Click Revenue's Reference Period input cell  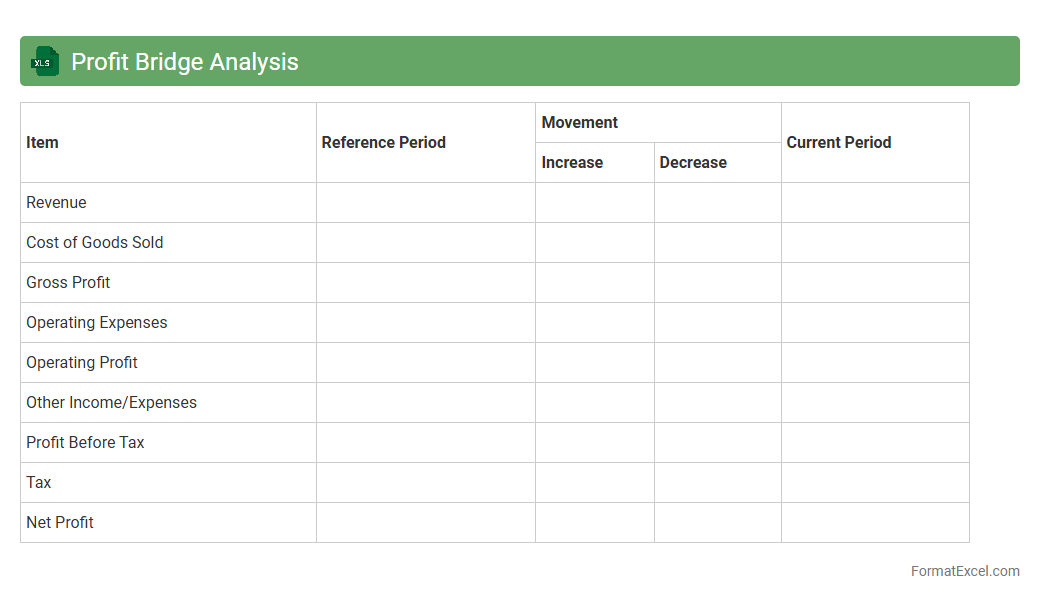tap(425, 202)
